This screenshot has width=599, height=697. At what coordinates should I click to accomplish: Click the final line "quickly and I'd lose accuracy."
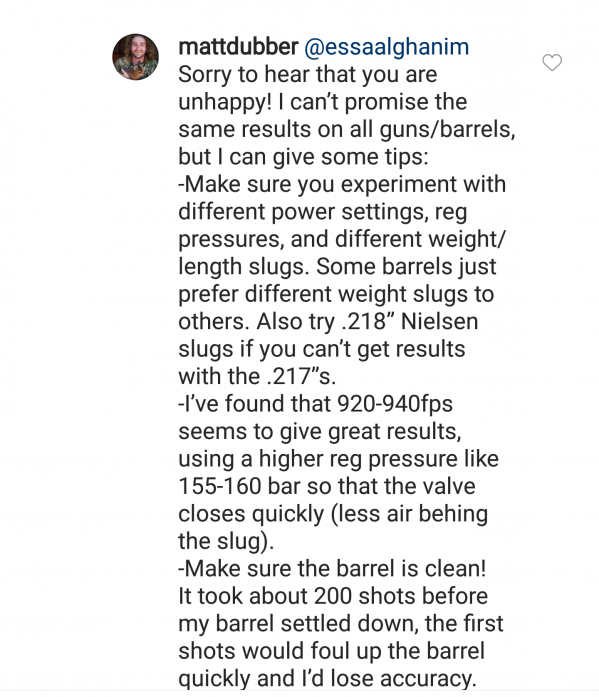pos(327,679)
